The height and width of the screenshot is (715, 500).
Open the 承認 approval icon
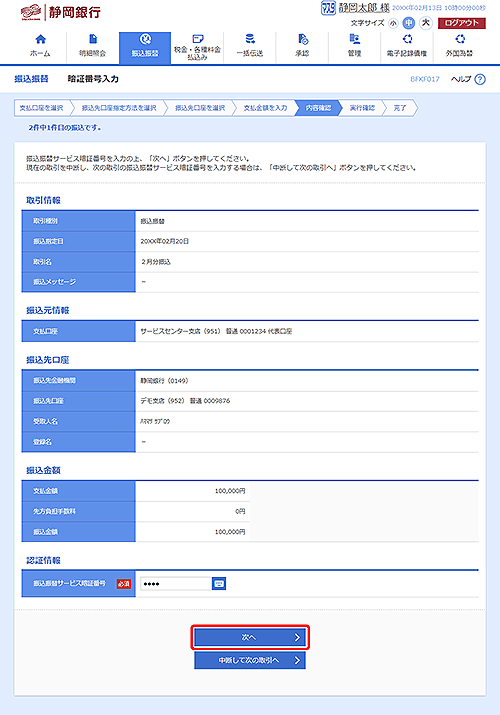(303, 39)
